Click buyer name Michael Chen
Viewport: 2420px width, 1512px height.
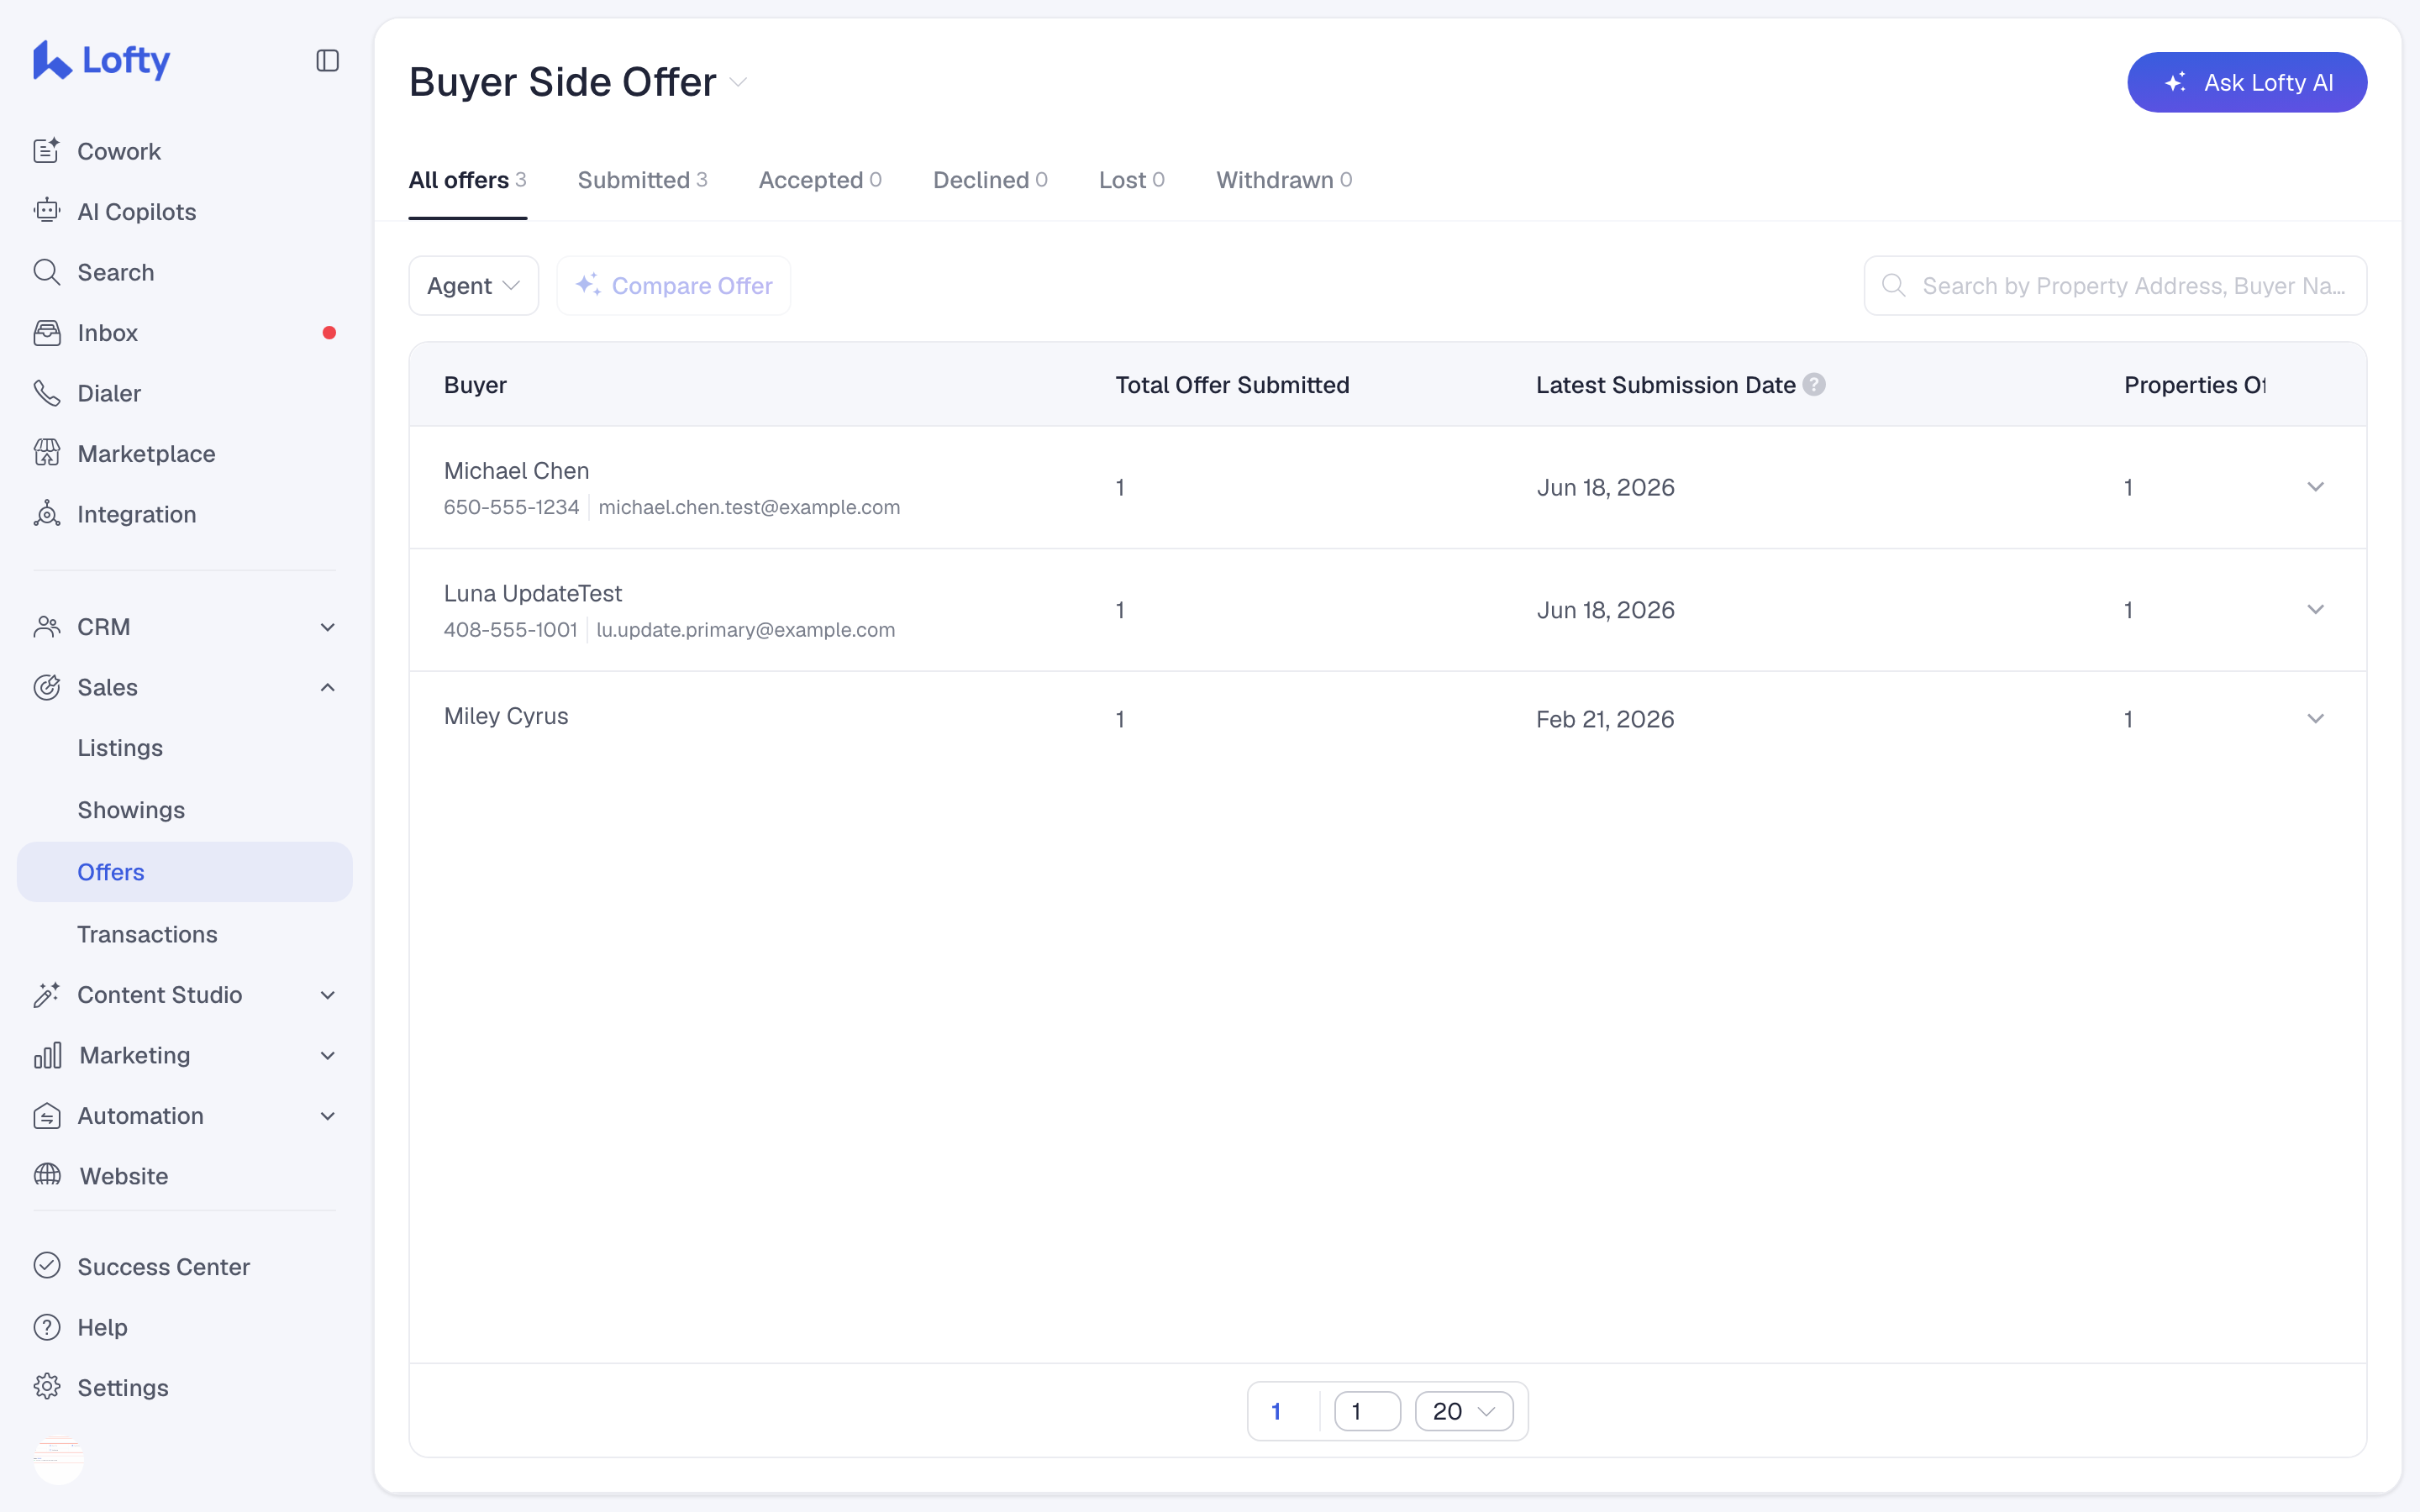(516, 470)
